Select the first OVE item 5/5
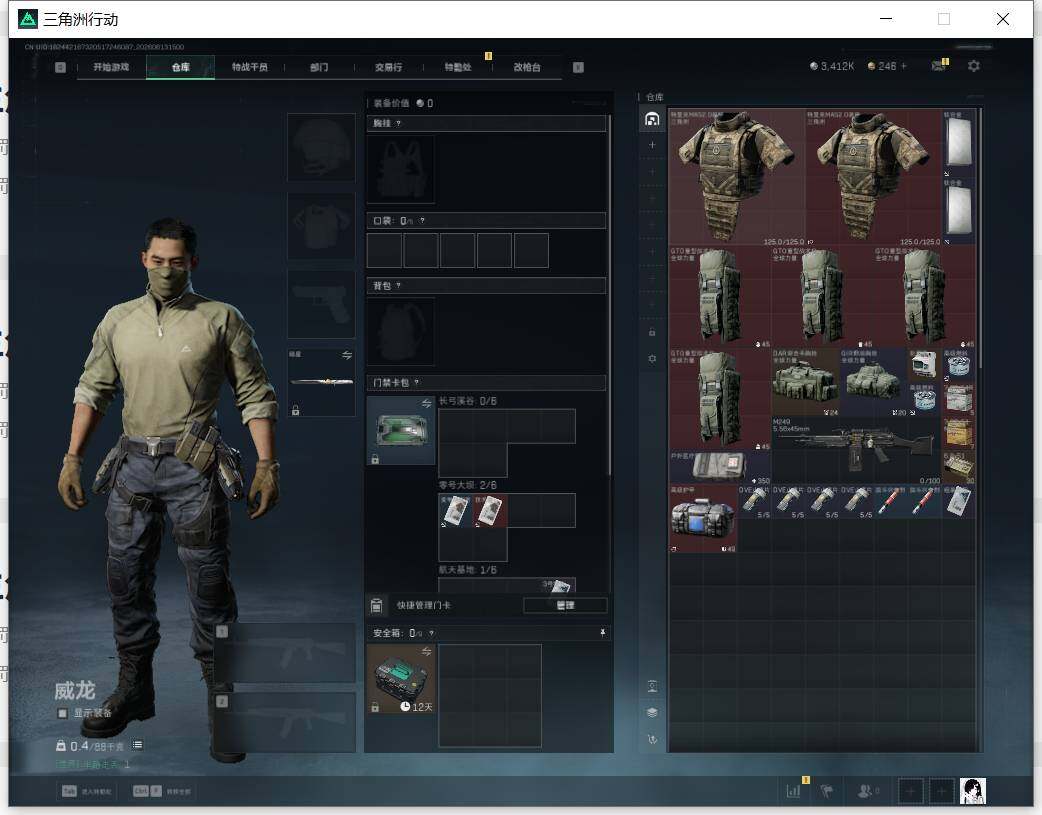The width and height of the screenshot is (1042, 815). coord(754,502)
